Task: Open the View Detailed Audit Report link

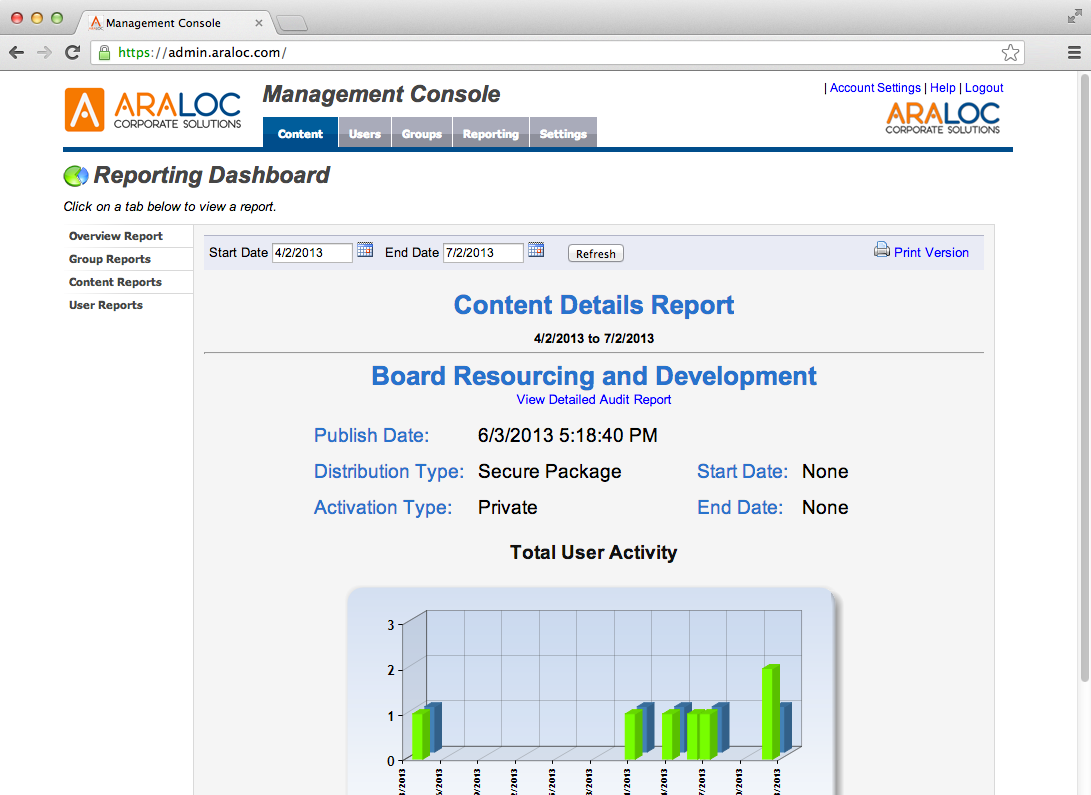Action: [x=593, y=399]
